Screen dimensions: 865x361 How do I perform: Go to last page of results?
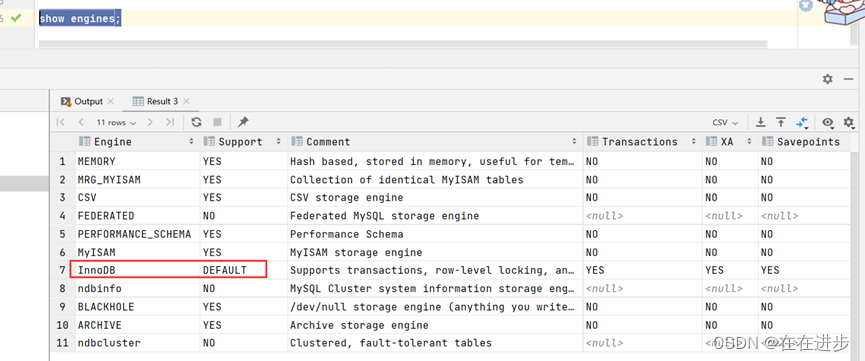(x=170, y=123)
